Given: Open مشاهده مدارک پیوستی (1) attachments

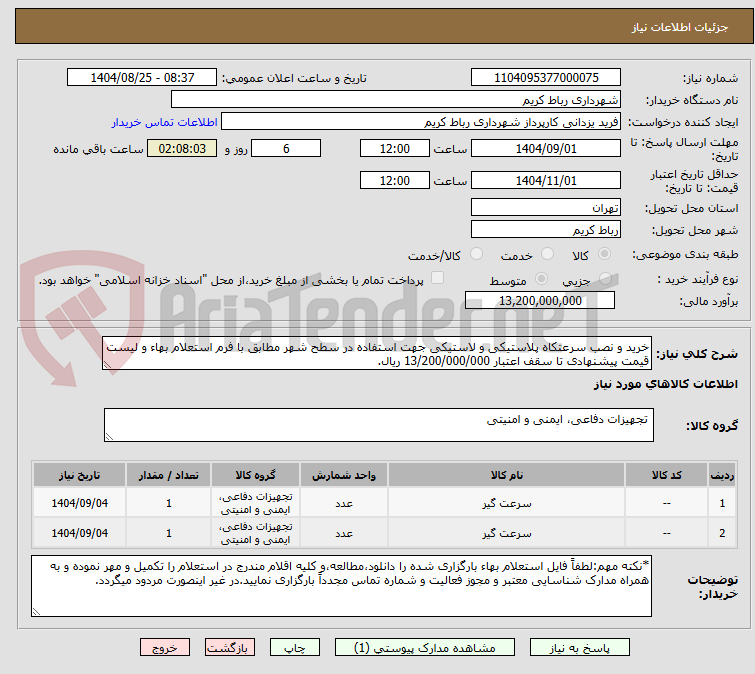Looking at the screenshot, I should point(425,648).
